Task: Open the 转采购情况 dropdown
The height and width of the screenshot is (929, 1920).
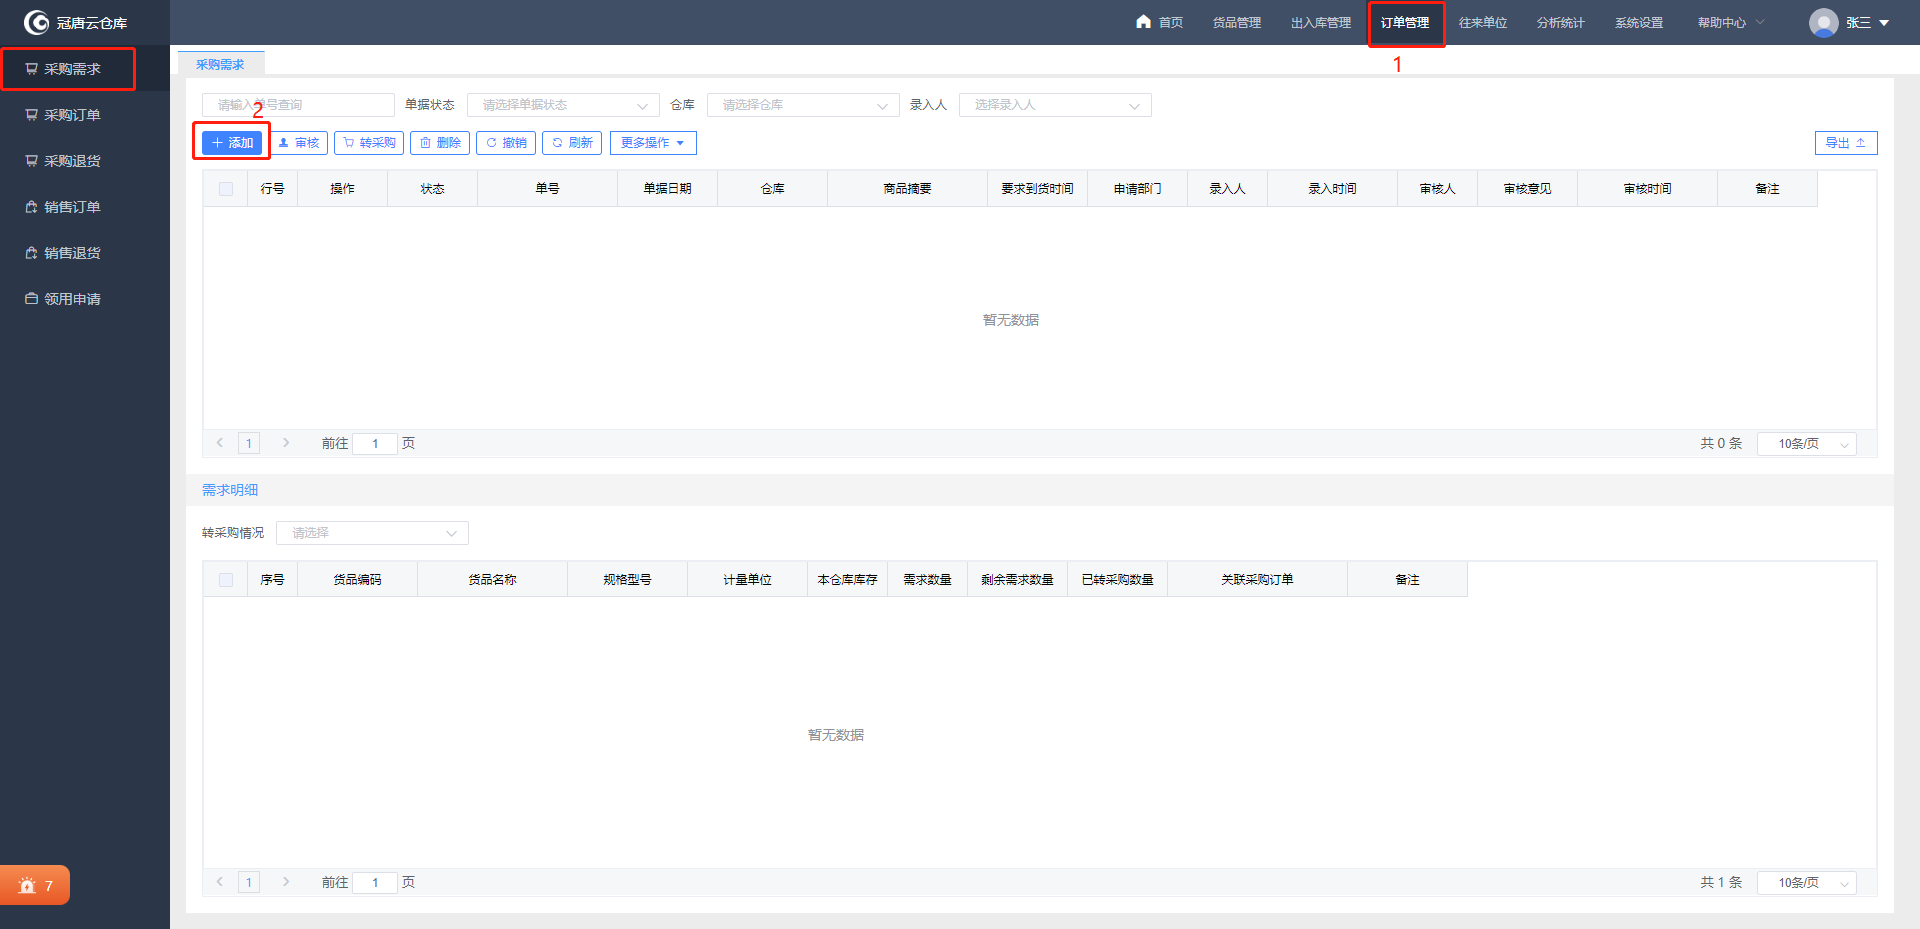Action: [x=372, y=533]
